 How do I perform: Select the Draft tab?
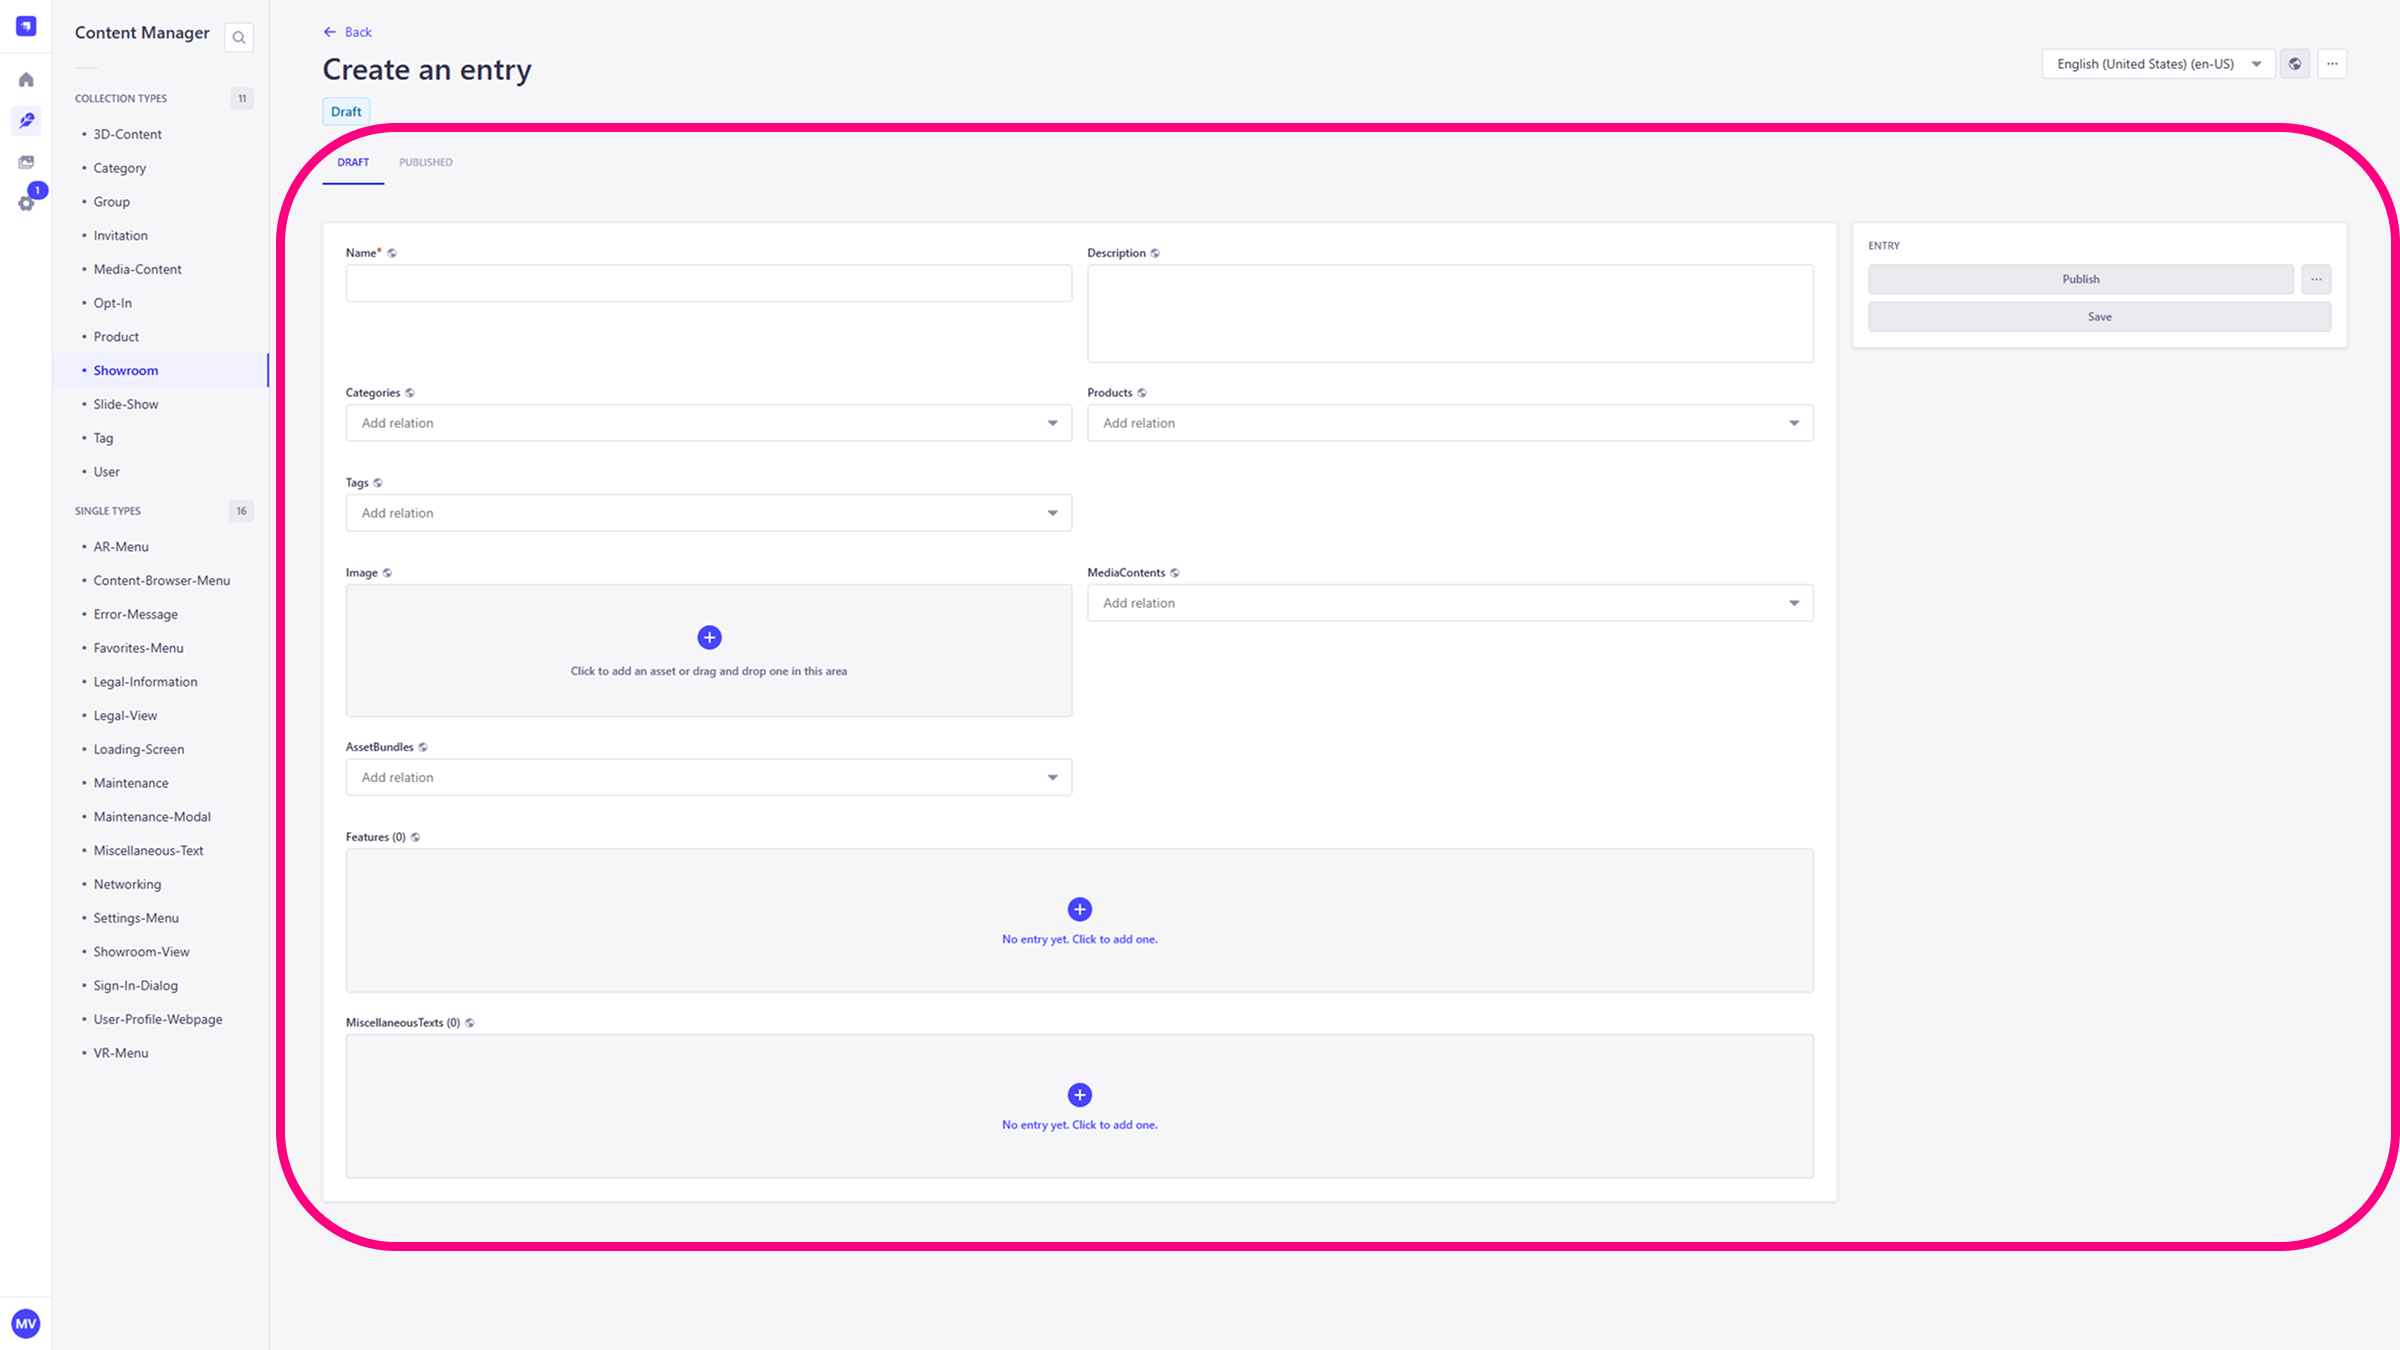tap(353, 162)
